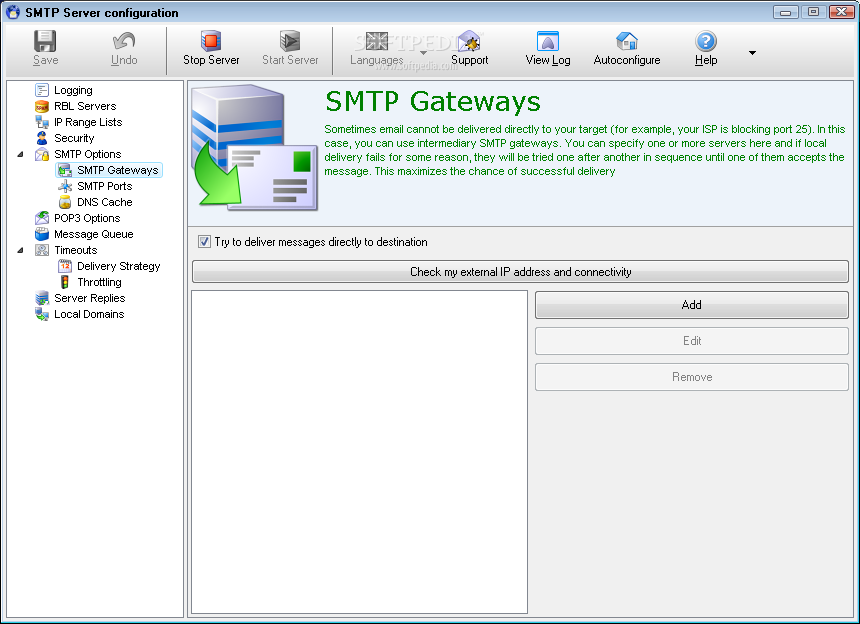
Task: Check my external IP address and connectivity
Action: click(520, 271)
